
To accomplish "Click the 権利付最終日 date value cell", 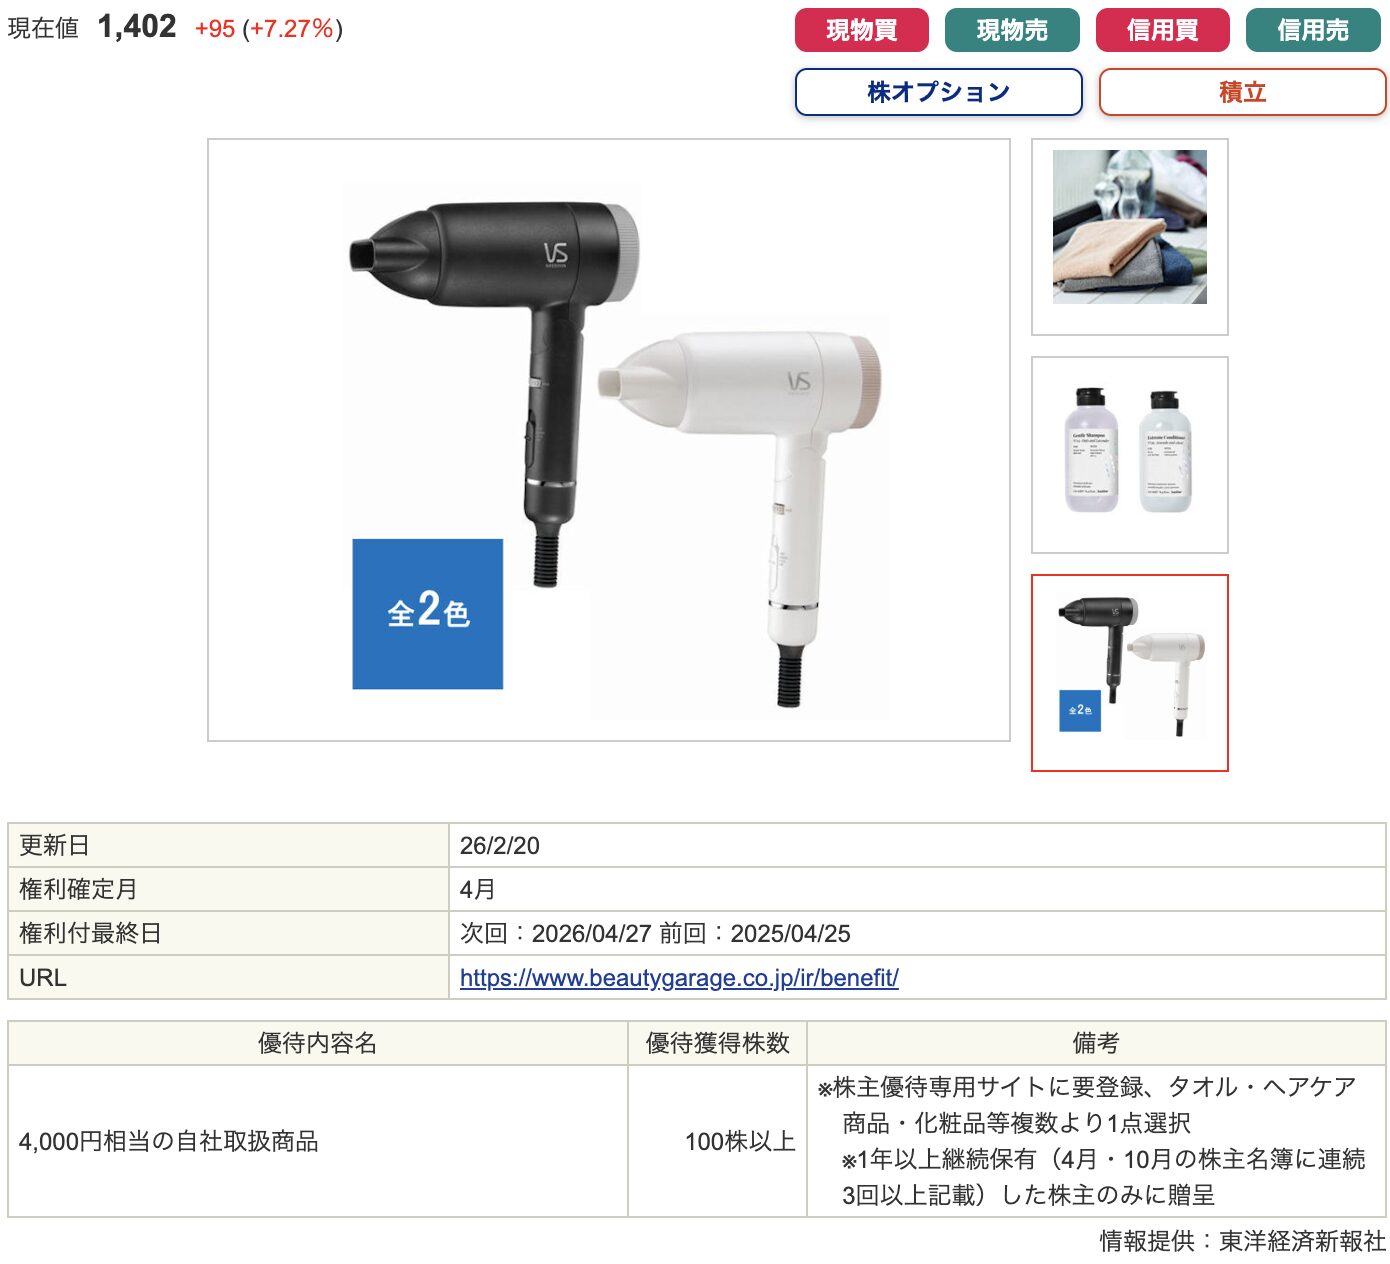I will tap(917, 933).
